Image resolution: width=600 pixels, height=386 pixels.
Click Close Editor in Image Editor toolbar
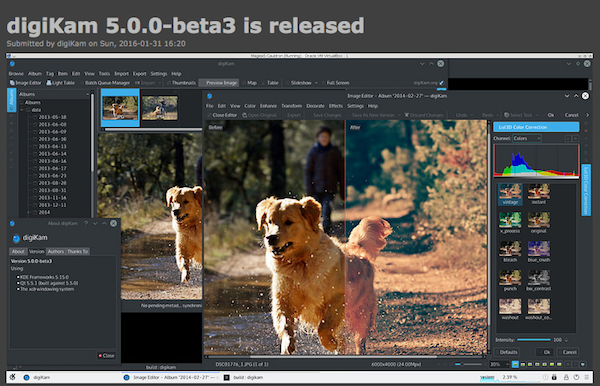pos(222,115)
